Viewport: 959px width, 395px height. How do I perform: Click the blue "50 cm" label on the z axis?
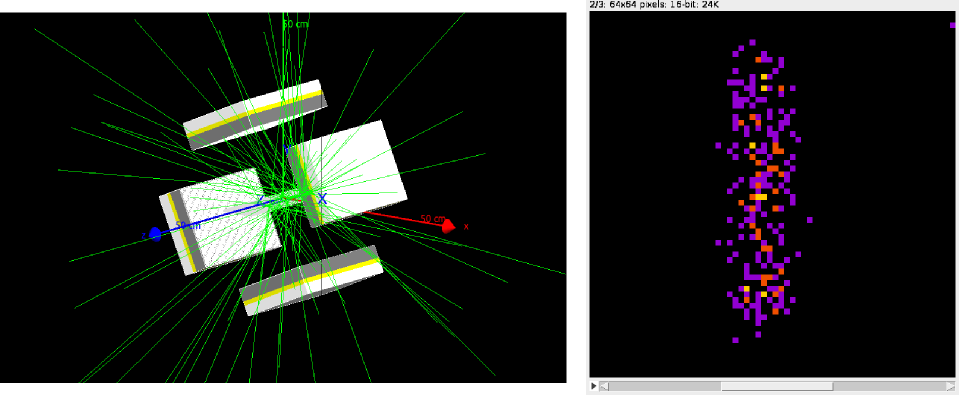[x=188, y=226]
